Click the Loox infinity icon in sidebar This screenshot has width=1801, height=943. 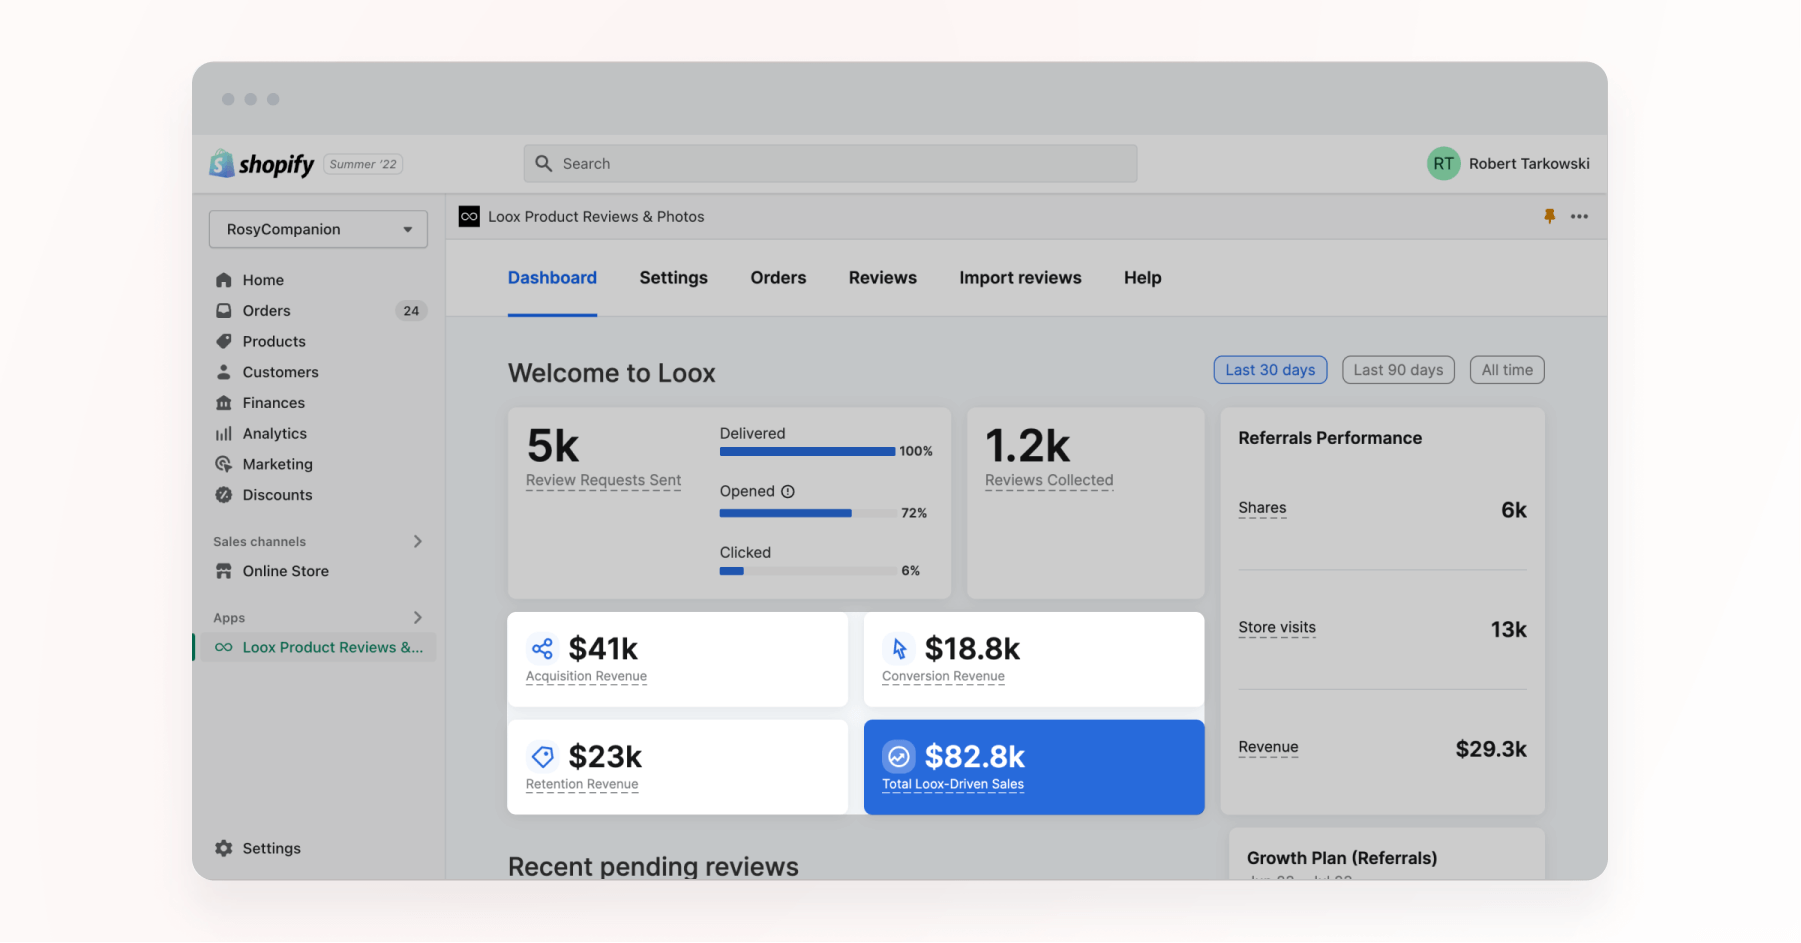(224, 647)
